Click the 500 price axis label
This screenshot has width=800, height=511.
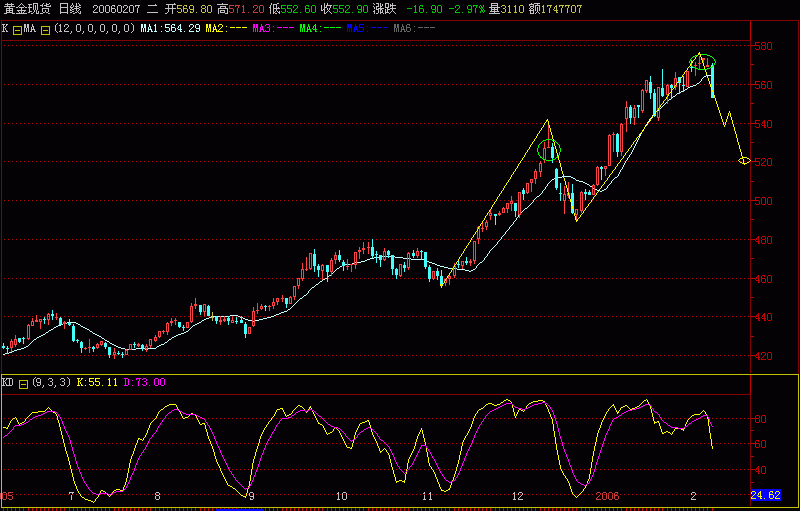(x=764, y=201)
